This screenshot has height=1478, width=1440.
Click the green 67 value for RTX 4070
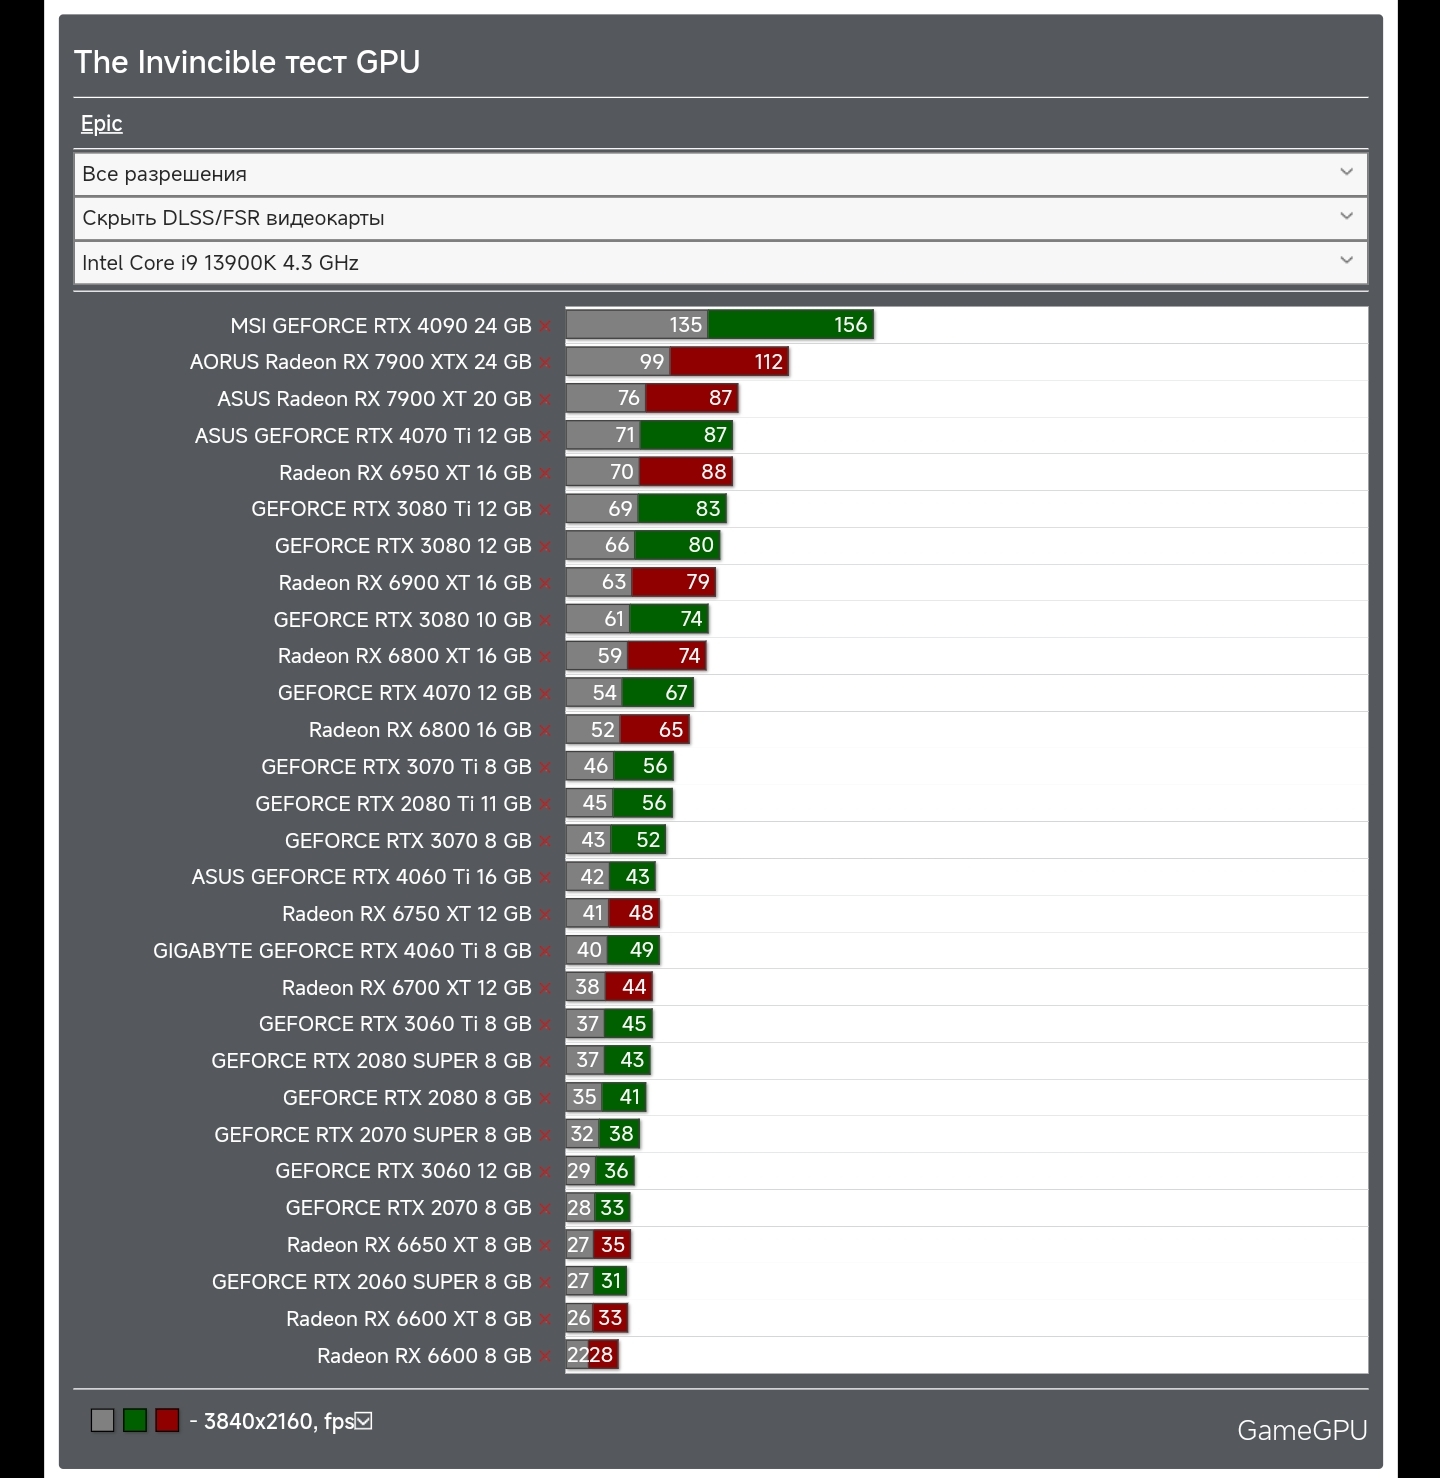(677, 693)
